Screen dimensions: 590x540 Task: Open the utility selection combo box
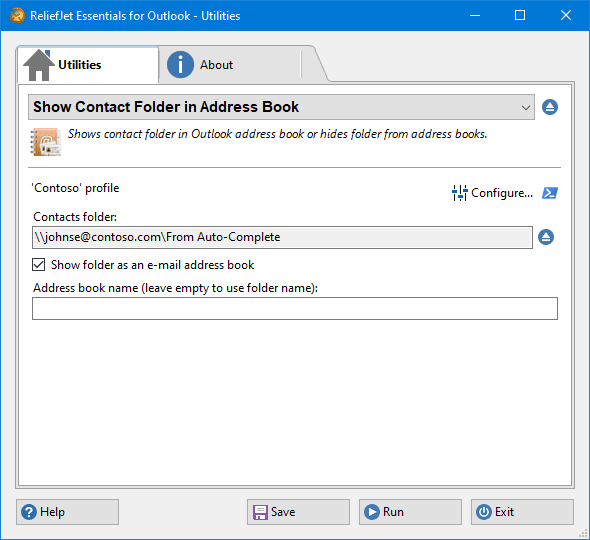281,107
